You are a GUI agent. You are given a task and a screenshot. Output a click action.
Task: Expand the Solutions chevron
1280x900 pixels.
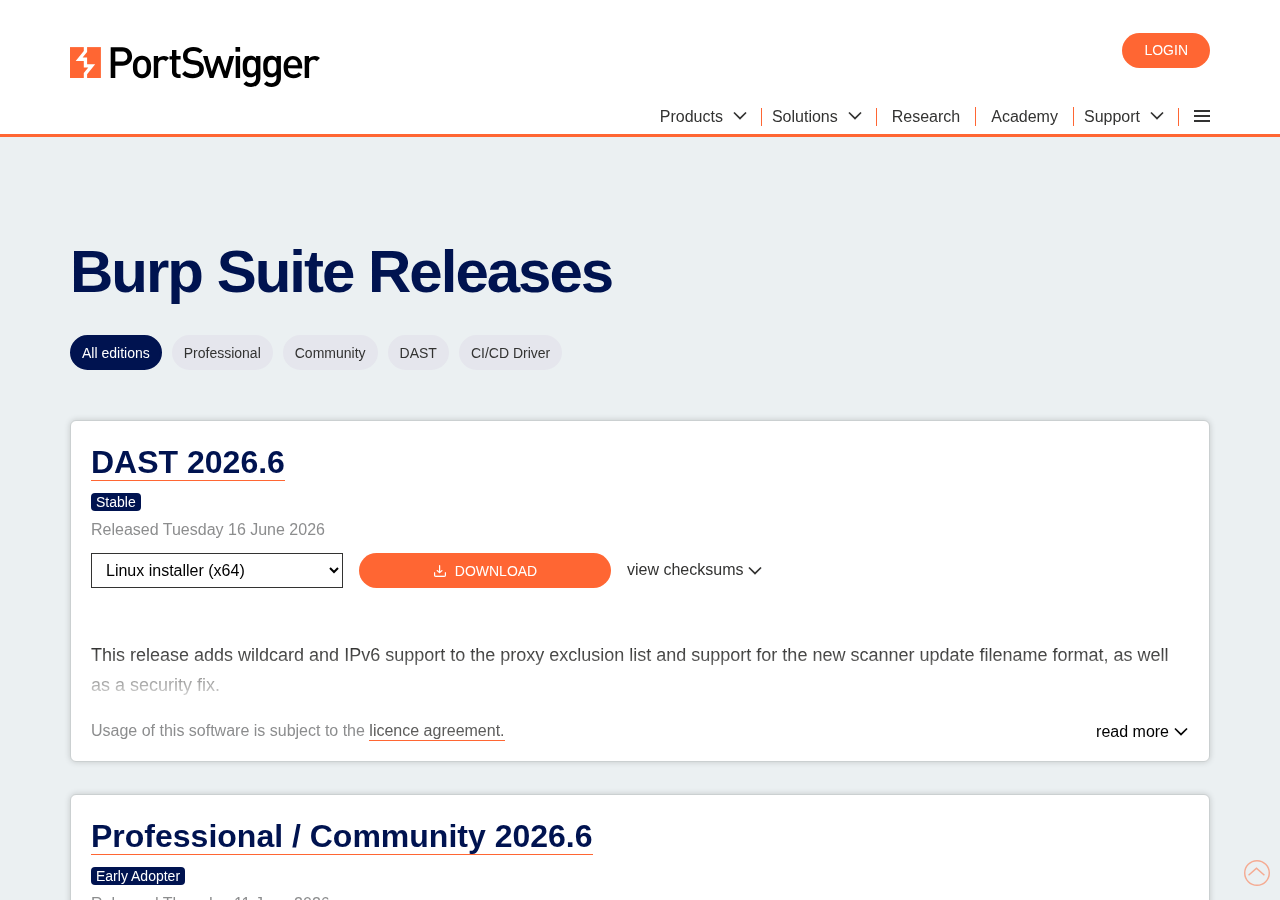click(x=855, y=116)
